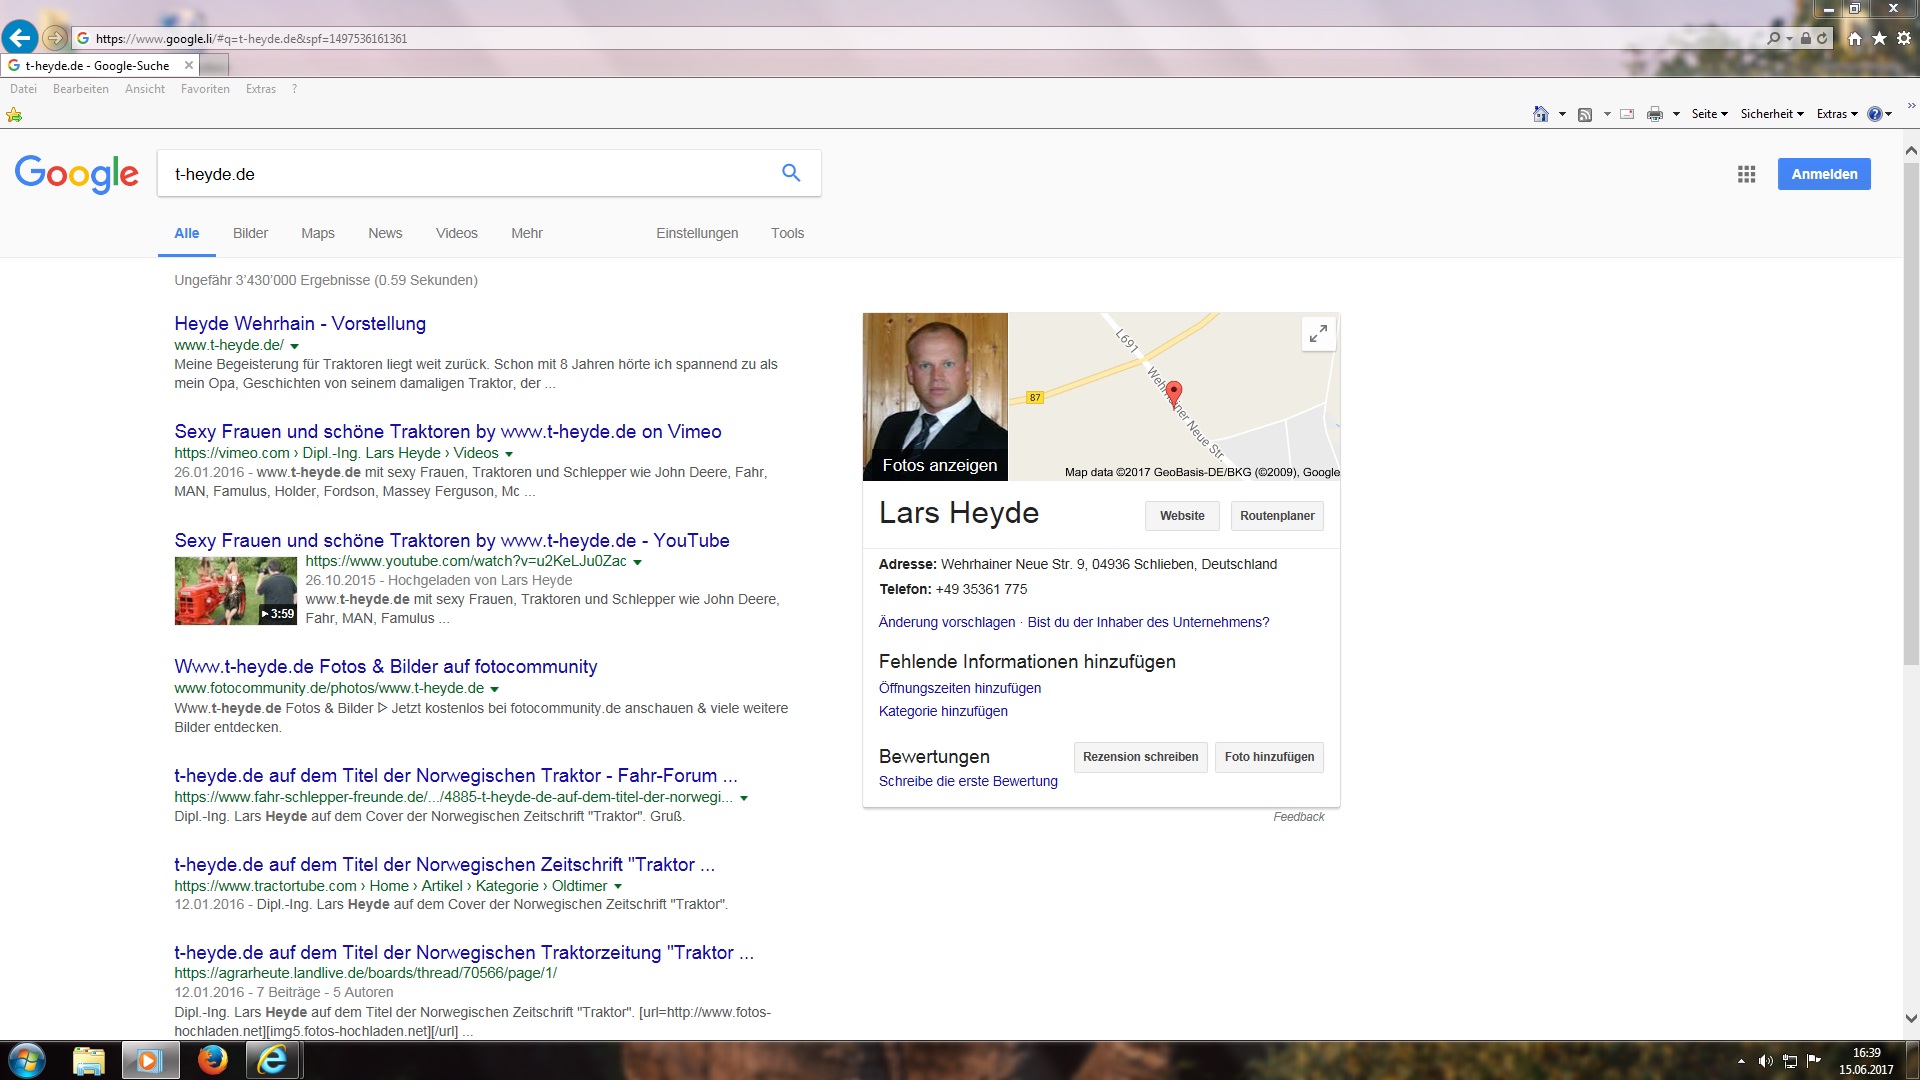Image resolution: width=1920 pixels, height=1080 pixels.
Task: Click the RSS feeds icon
Action: [1585, 114]
